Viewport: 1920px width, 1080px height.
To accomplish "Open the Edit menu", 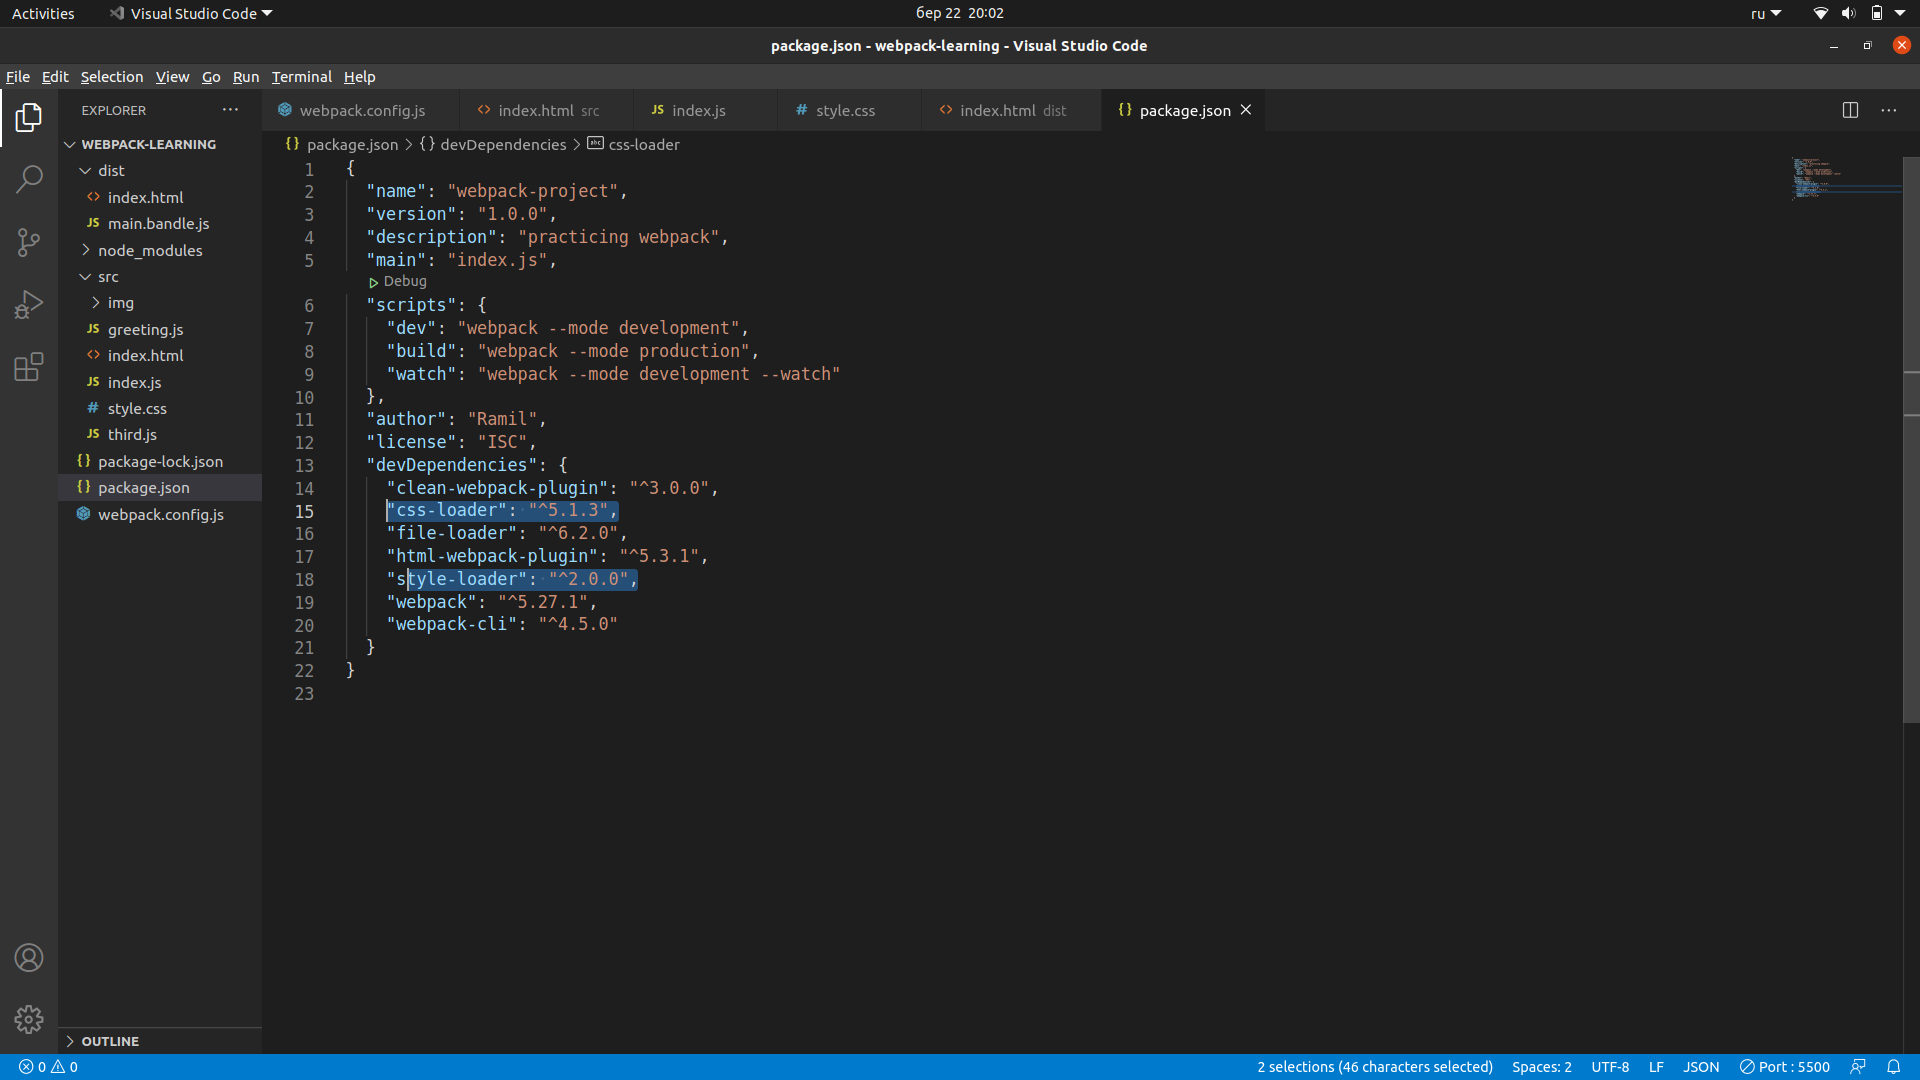I will click(55, 77).
